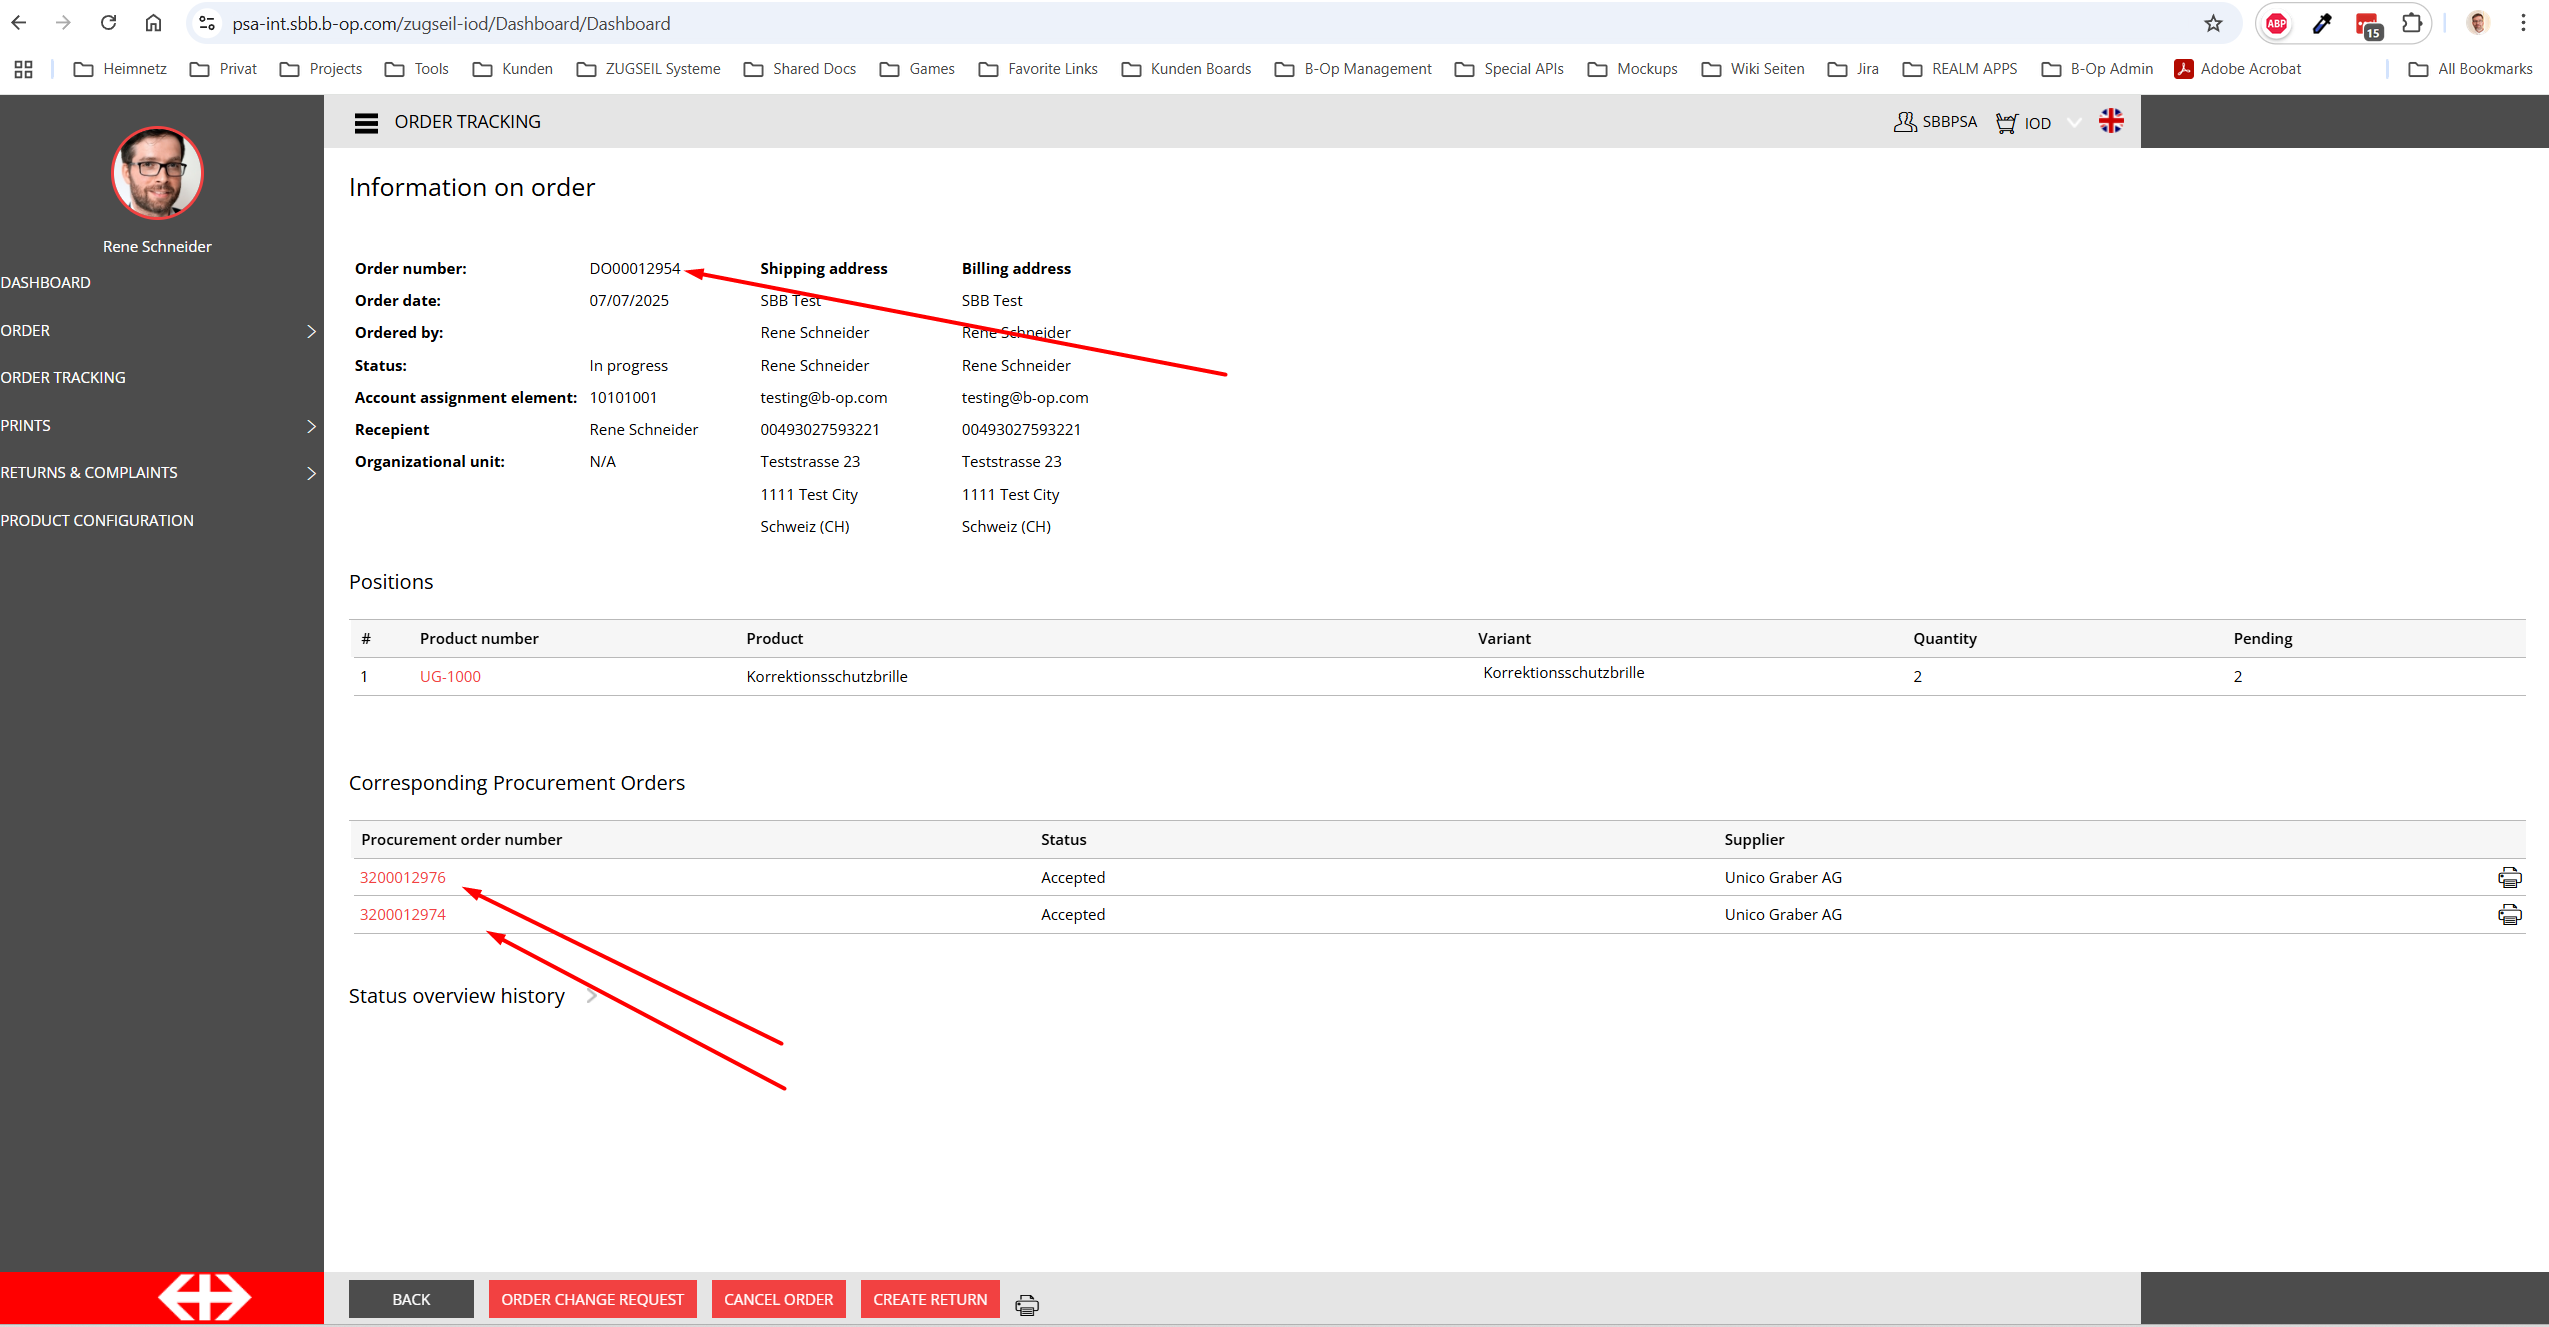2549x1327 pixels.
Task: Click the CANCEL ORDER button
Action: pyautogui.click(x=778, y=1299)
